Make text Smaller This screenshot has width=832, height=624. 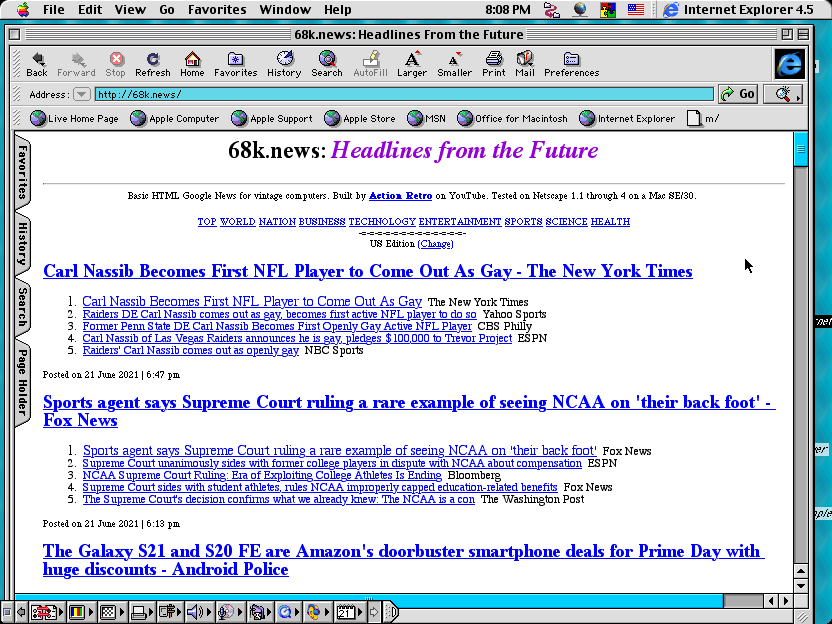[x=454, y=64]
